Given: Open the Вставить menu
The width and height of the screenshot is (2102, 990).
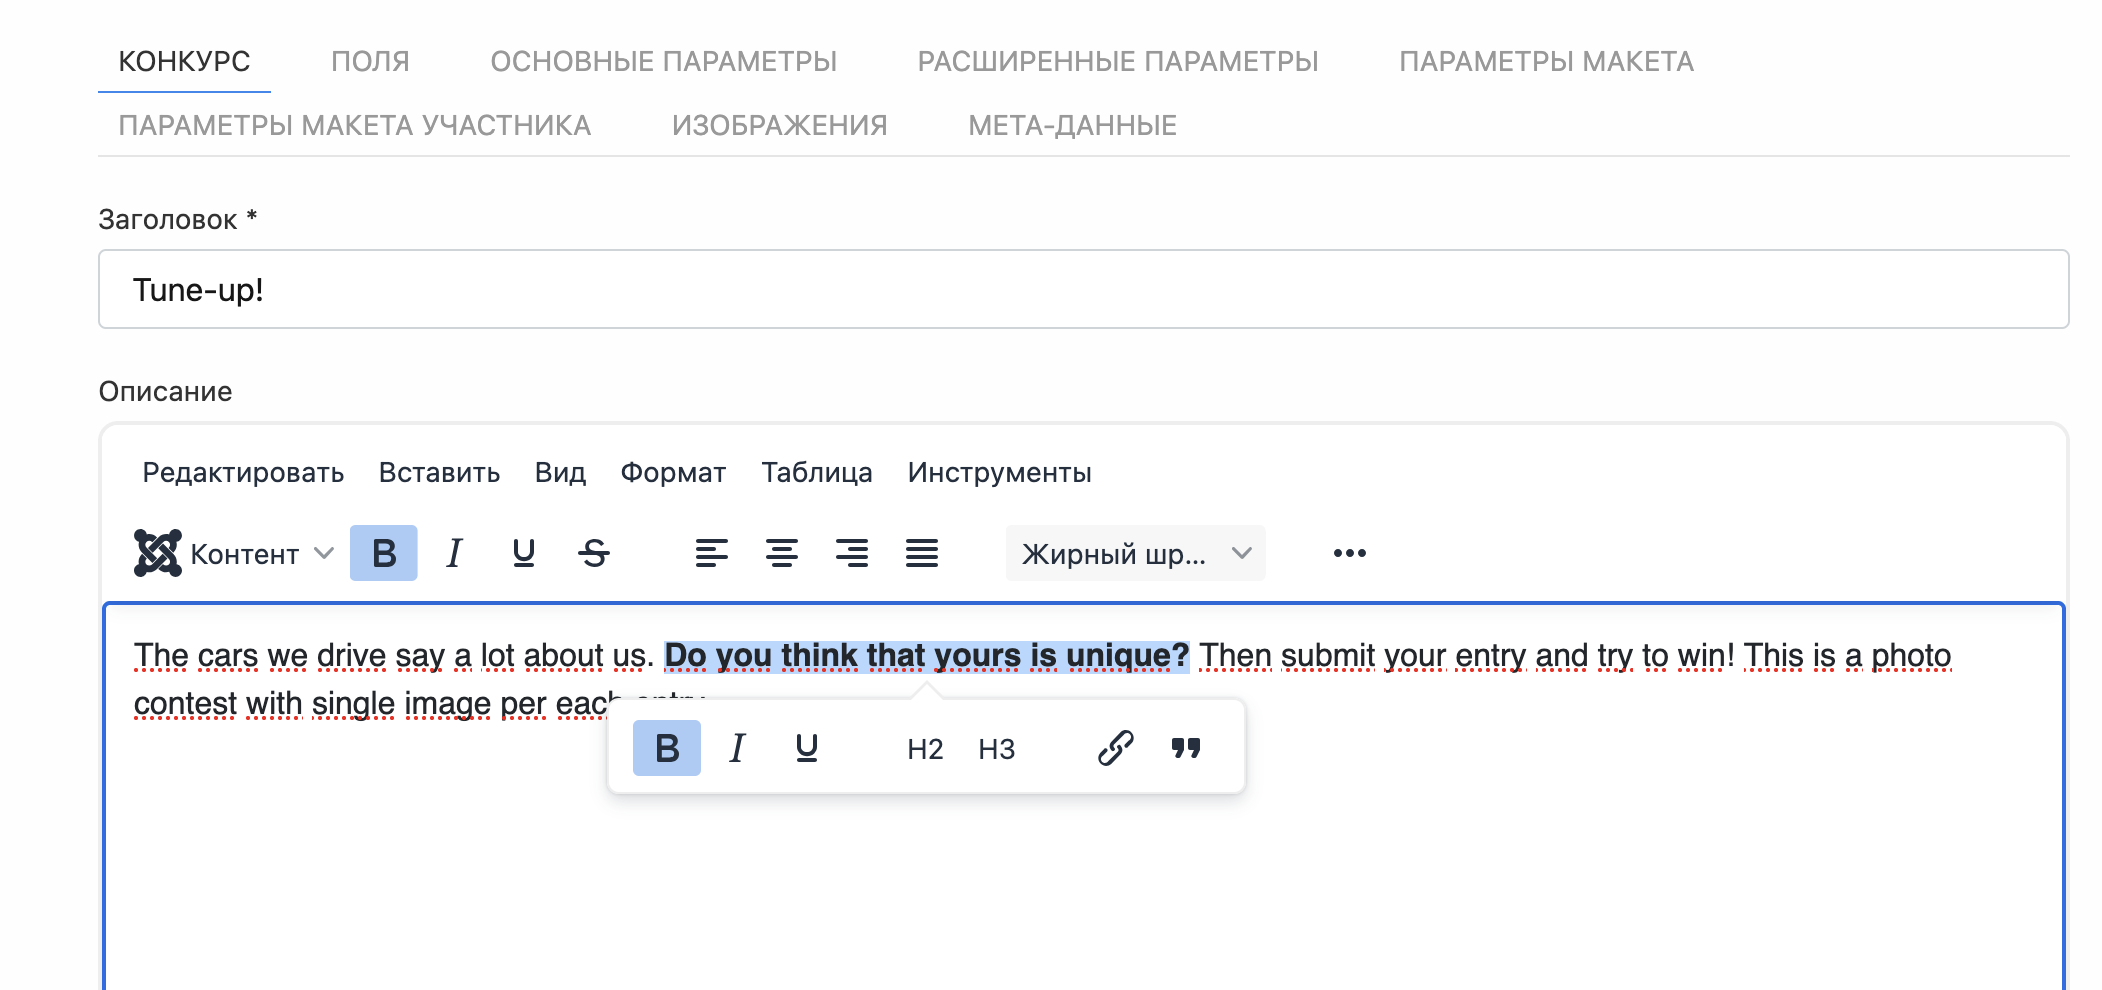Looking at the screenshot, I should [439, 472].
